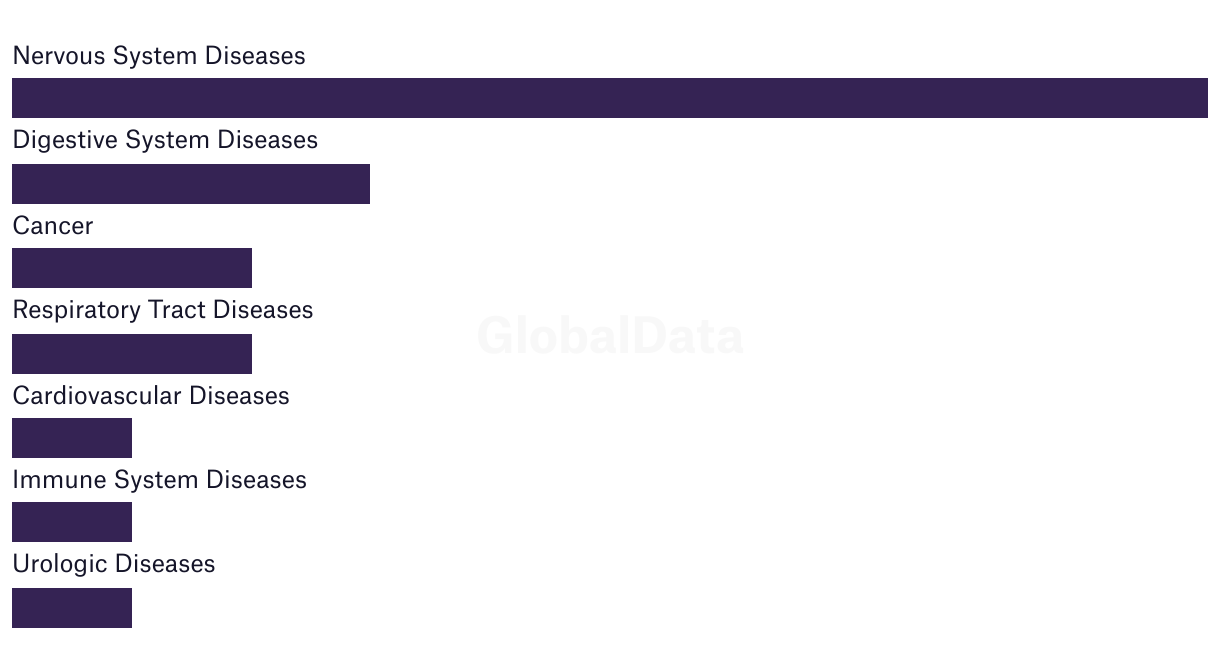
Task: Click the Cardiovascular Diseases bar
Action: click(72, 438)
